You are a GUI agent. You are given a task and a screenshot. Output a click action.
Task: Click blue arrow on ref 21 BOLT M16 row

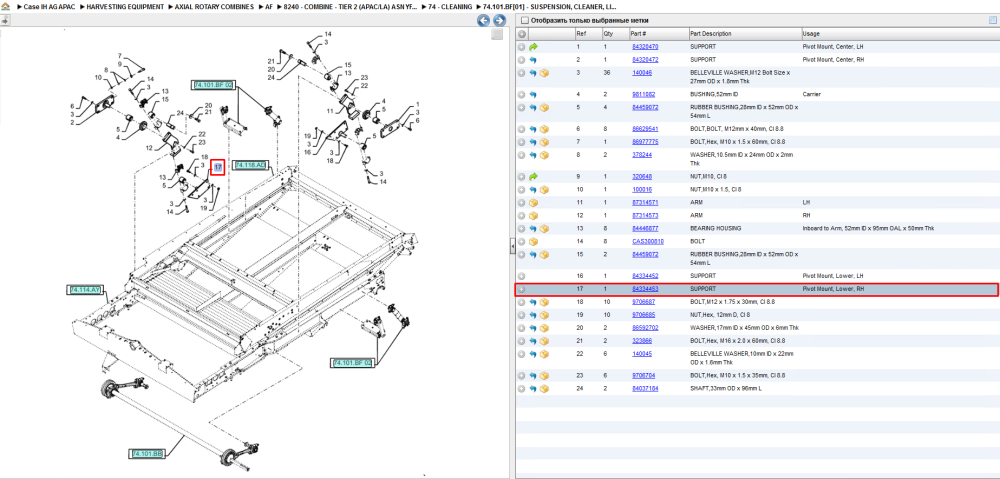[533, 341]
